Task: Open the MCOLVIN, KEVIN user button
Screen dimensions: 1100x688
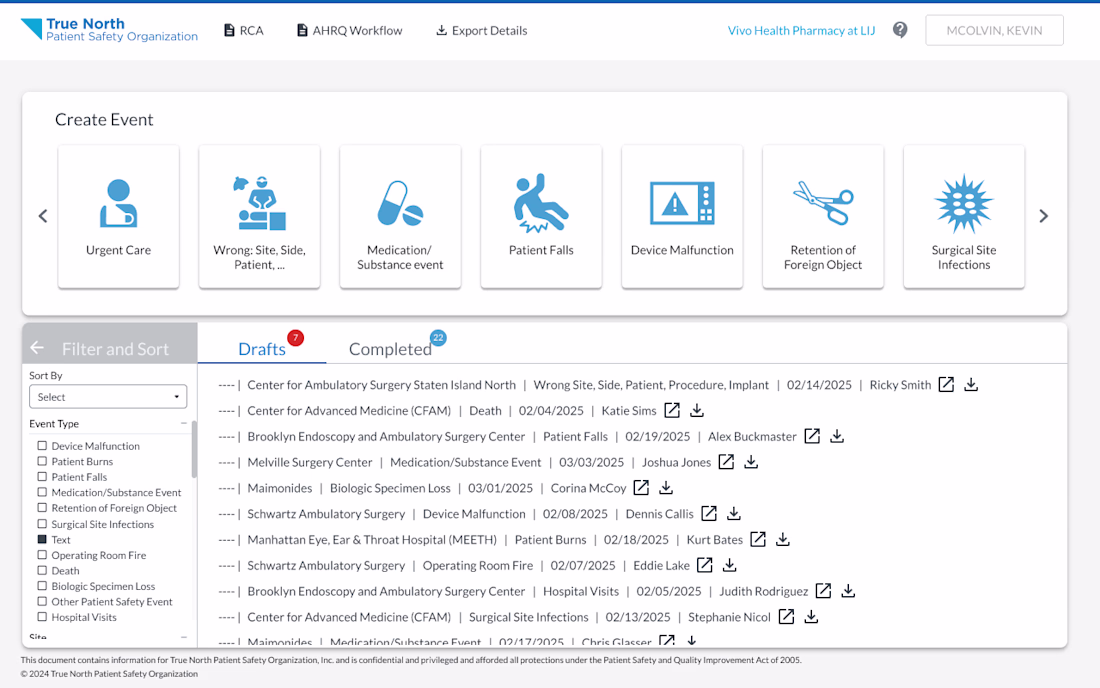Action: coord(994,30)
